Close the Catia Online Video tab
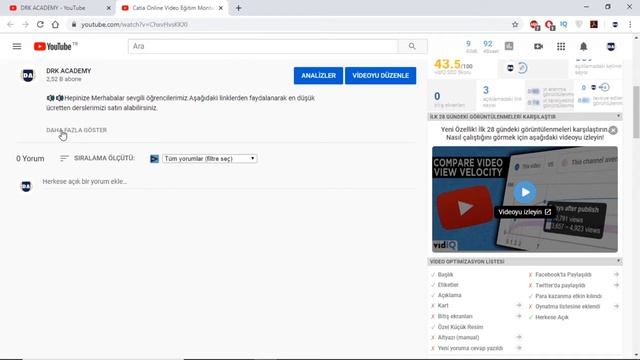Viewport: 640px width, 360px height. pyautogui.click(x=221, y=8)
